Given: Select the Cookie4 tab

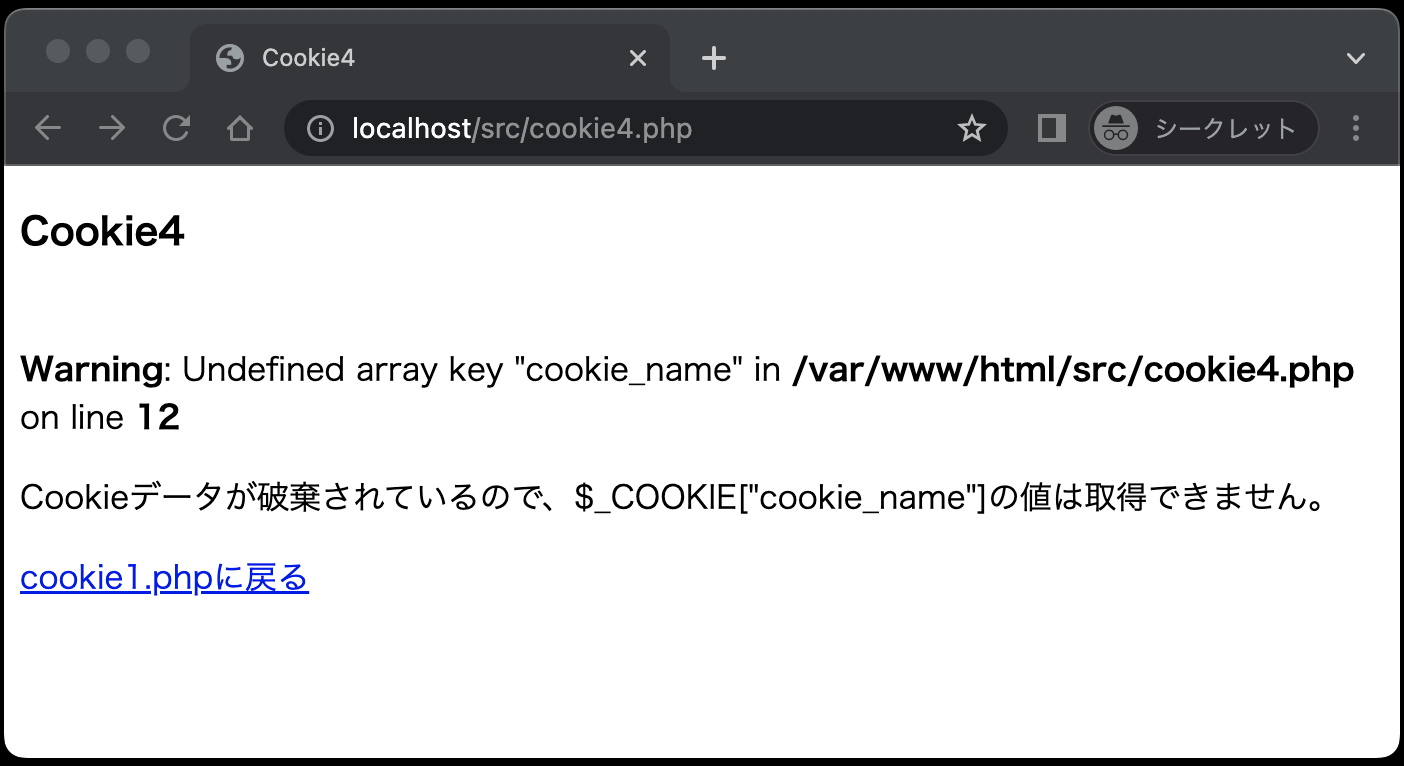Looking at the screenshot, I should tap(400, 58).
